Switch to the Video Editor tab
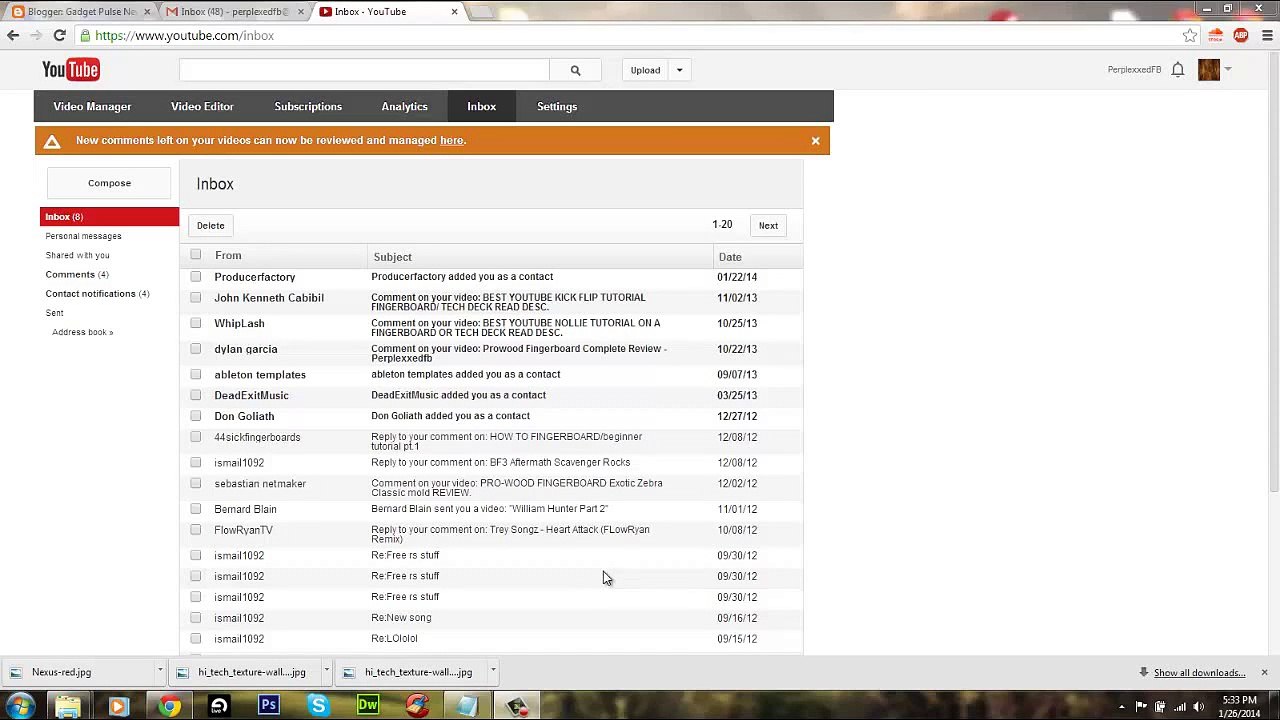Viewport: 1280px width, 720px height. [x=202, y=106]
